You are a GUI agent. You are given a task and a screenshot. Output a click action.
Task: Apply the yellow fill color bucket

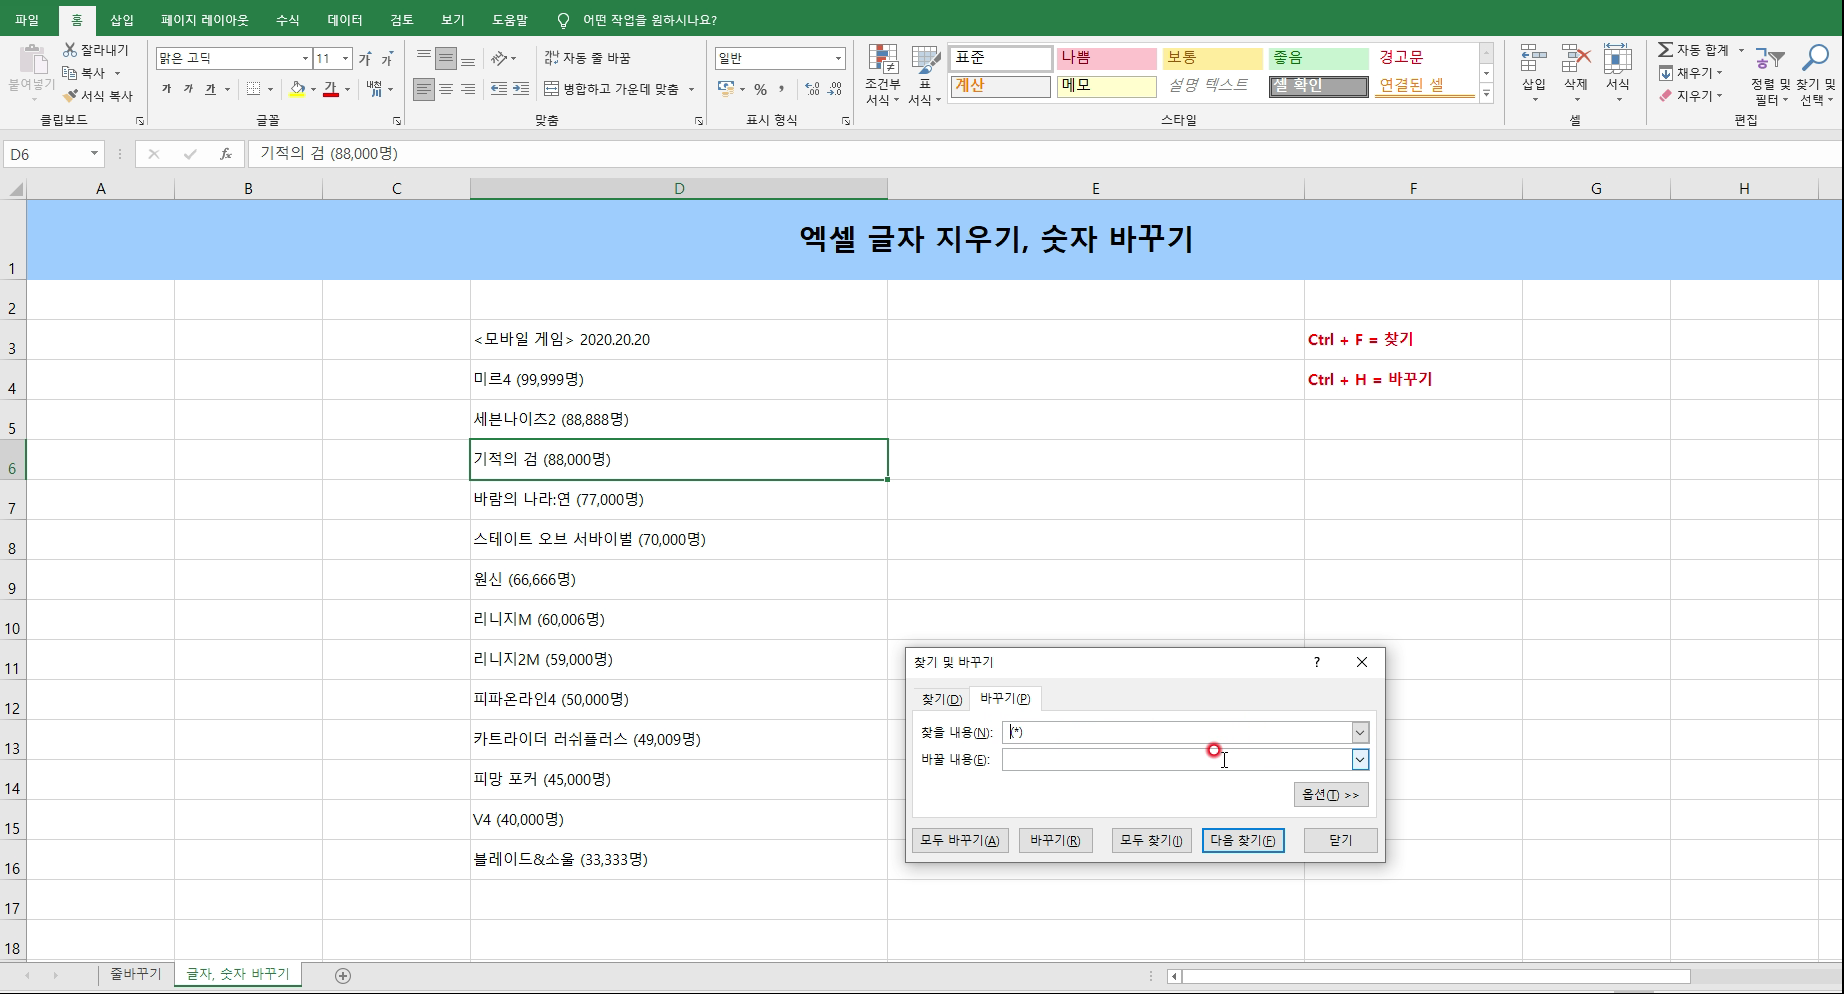pos(297,89)
